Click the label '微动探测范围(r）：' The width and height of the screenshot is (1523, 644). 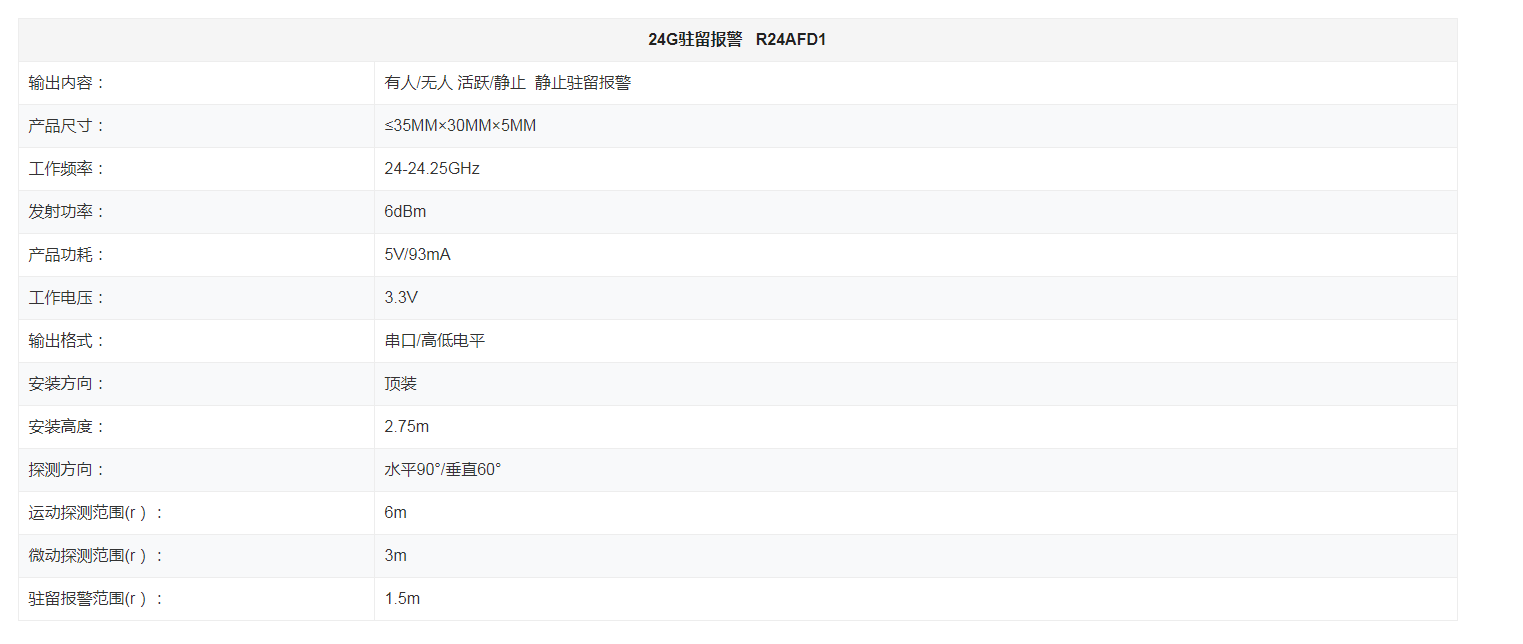click(96, 556)
